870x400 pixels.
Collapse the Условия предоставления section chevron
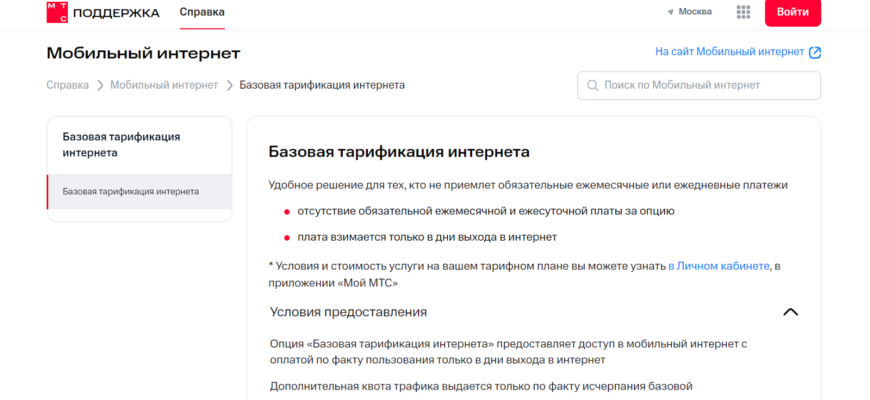click(x=790, y=312)
